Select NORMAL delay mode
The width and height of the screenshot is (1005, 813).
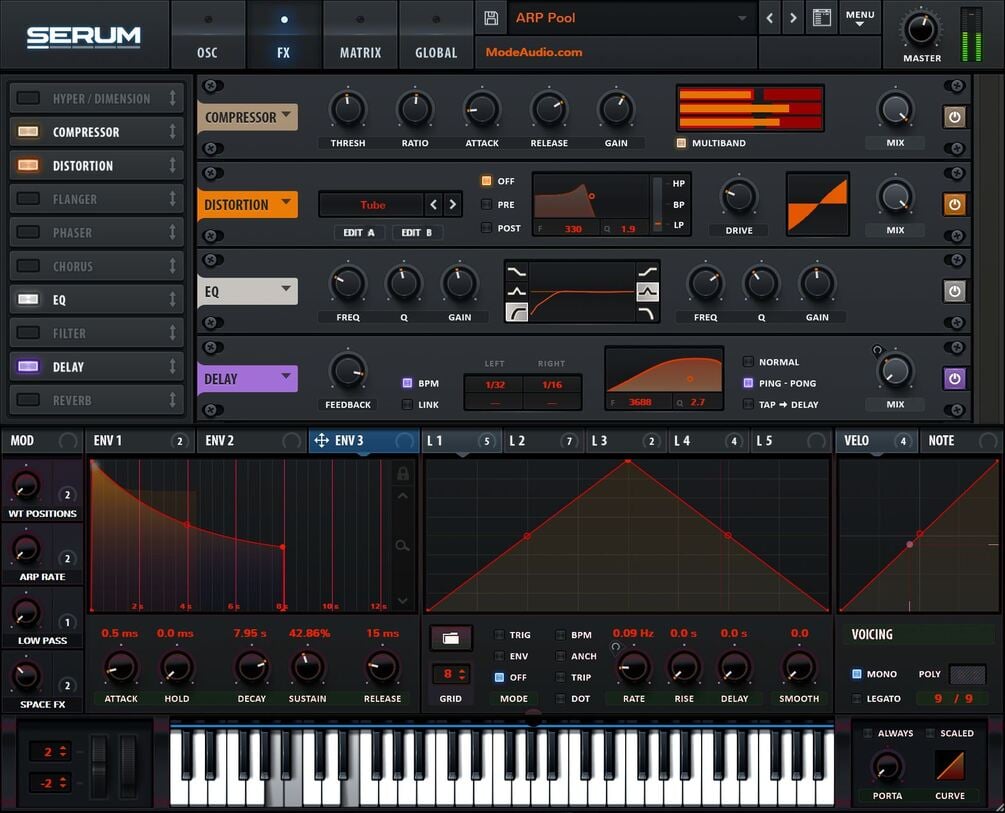coord(748,362)
